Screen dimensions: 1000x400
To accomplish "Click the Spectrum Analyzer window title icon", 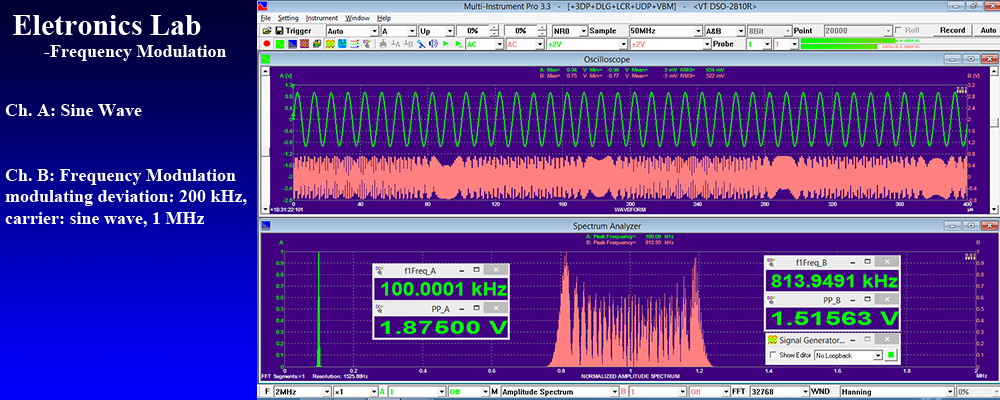I will [x=265, y=225].
